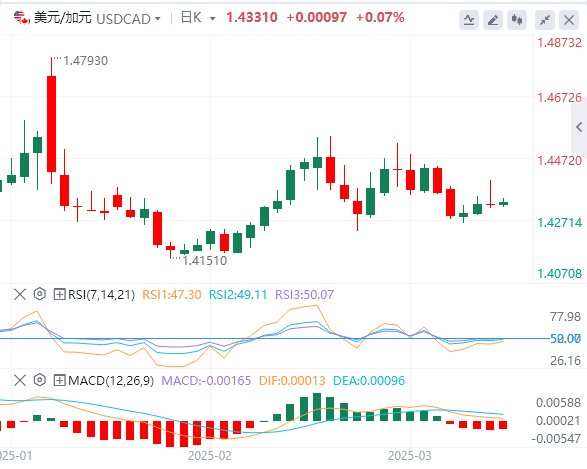Select the drawing pencil tool
Screen dimensions: 587x469
493,20
